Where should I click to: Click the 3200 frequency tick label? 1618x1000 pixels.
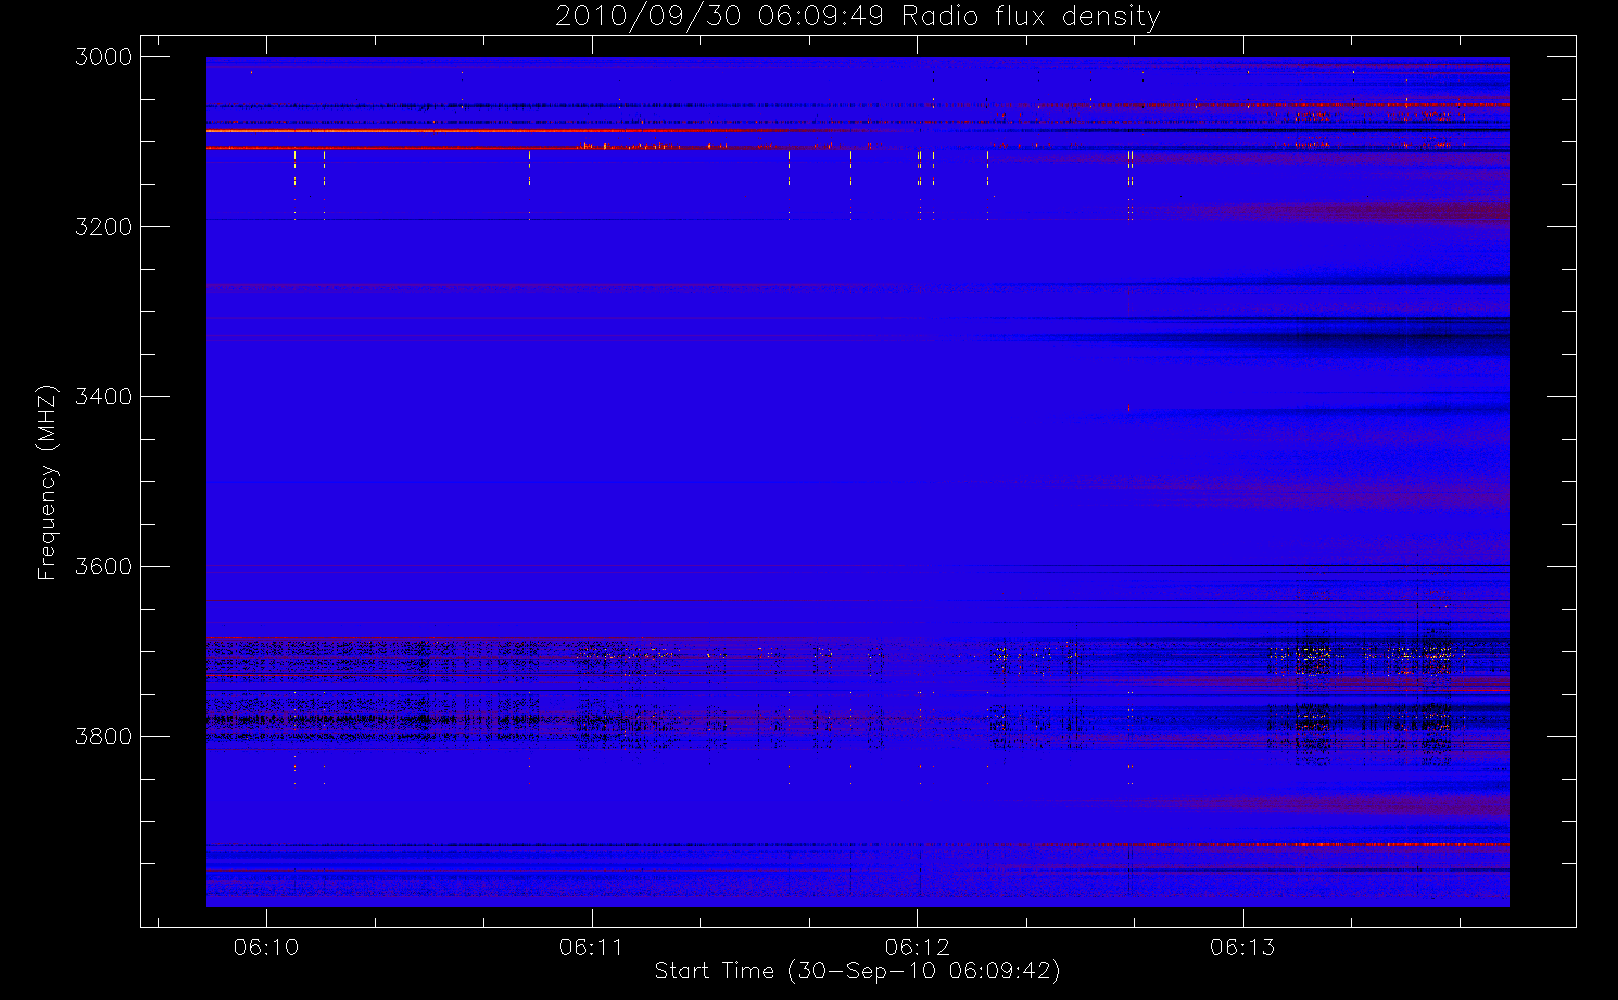(104, 227)
